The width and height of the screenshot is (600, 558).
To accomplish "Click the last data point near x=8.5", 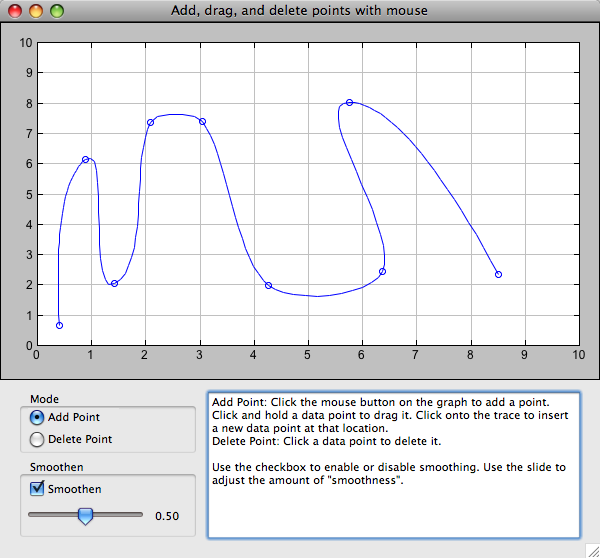I will pos(498,274).
